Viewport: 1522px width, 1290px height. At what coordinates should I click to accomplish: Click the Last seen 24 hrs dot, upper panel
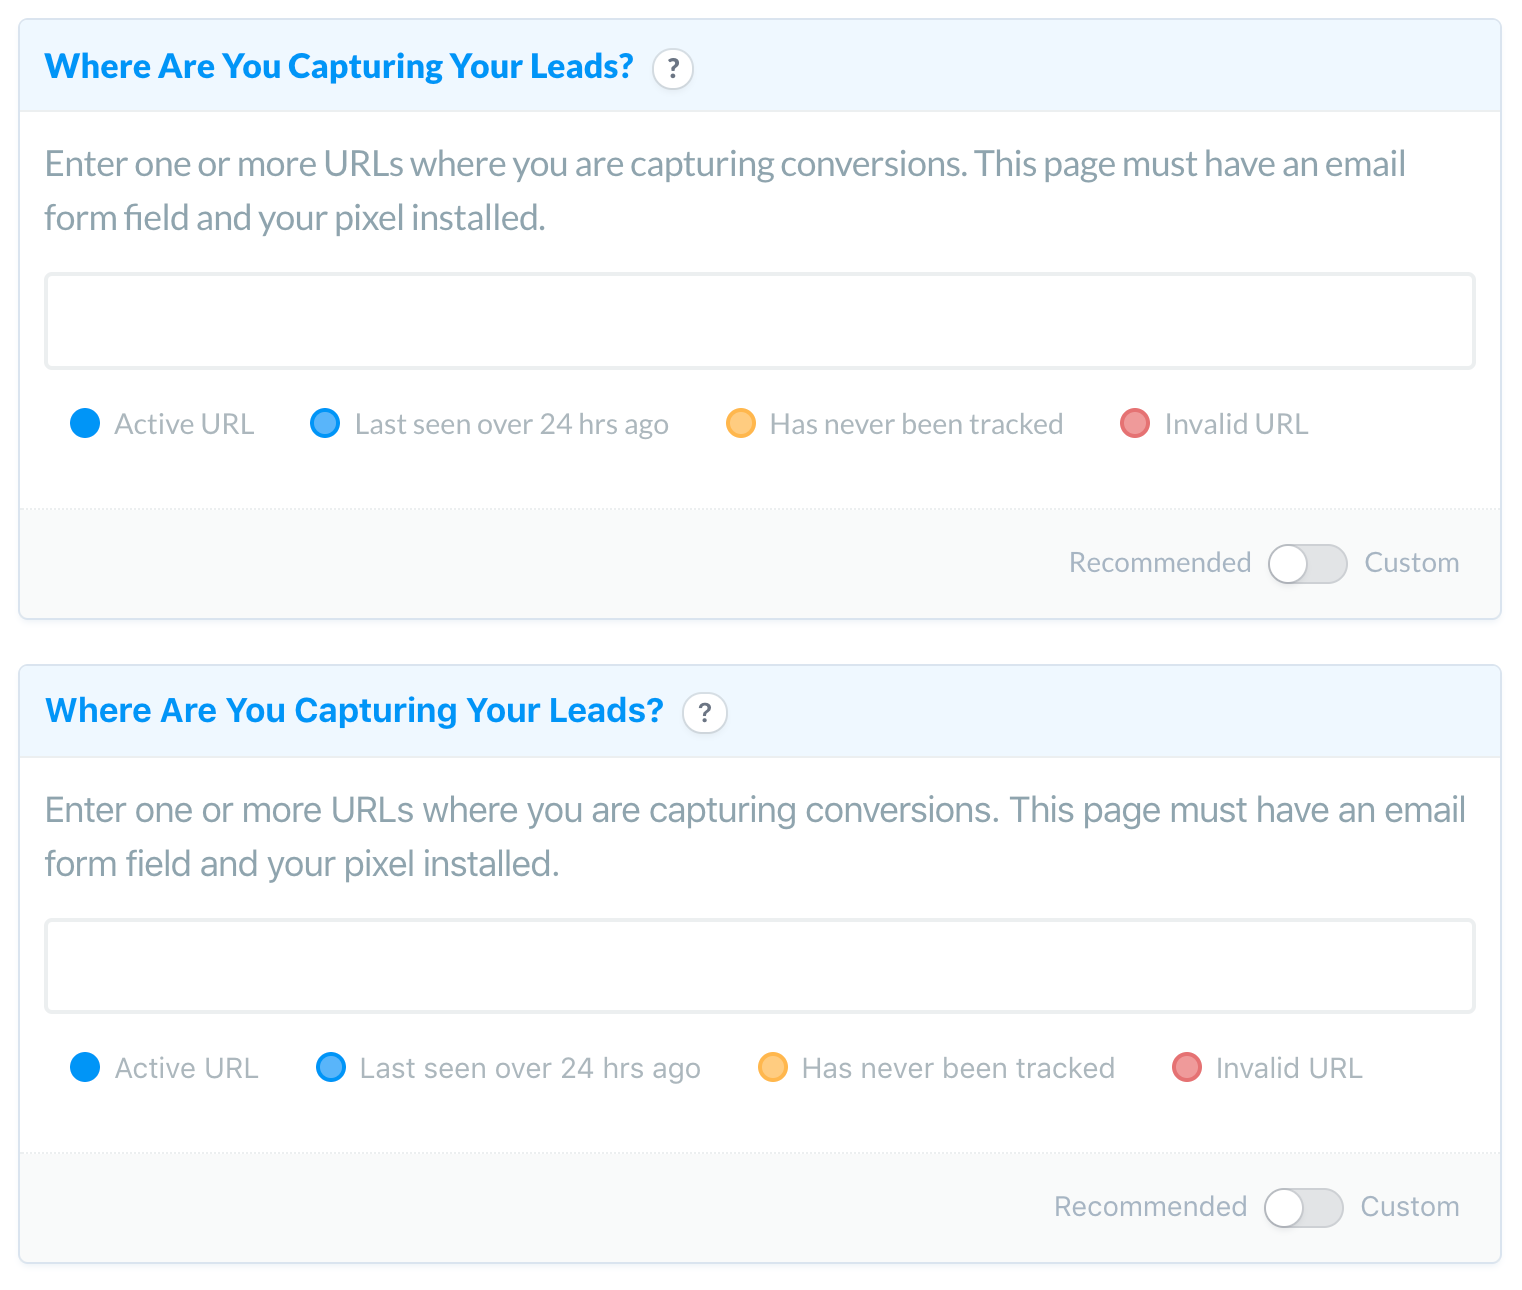(326, 424)
